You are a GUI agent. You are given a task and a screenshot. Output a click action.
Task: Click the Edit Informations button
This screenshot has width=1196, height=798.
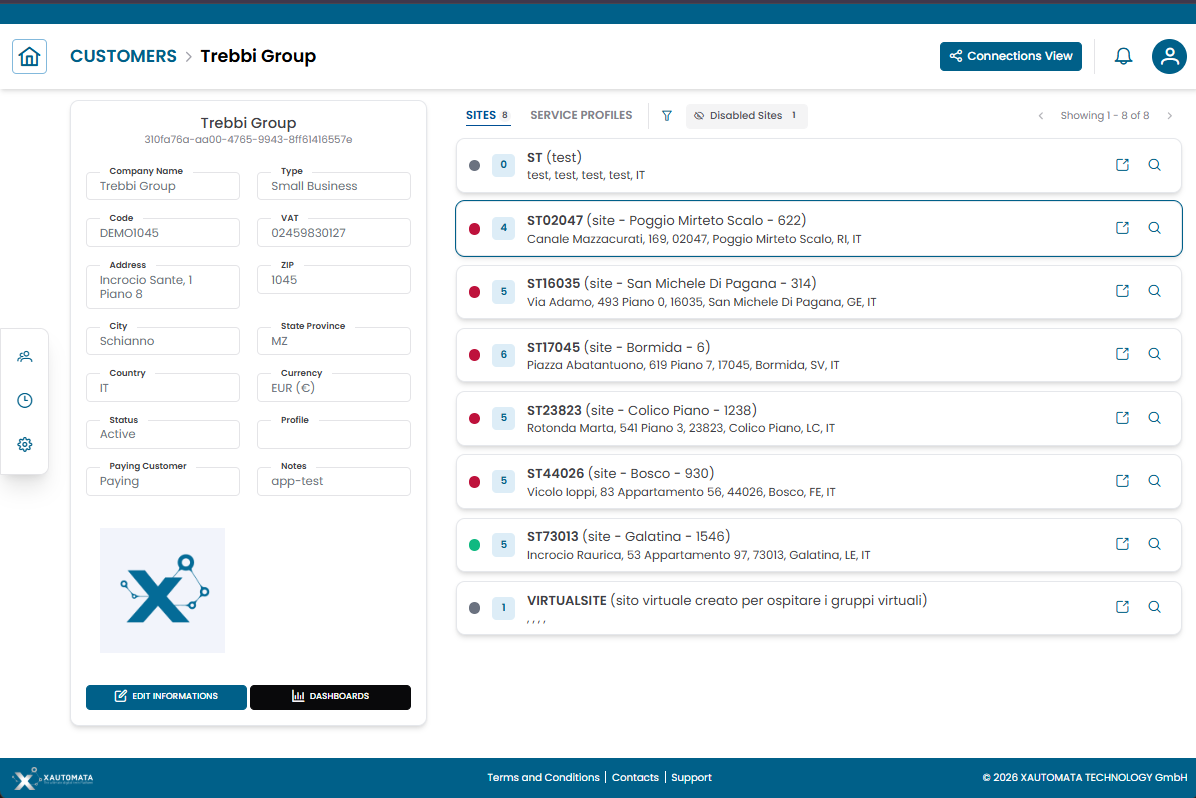166,697
